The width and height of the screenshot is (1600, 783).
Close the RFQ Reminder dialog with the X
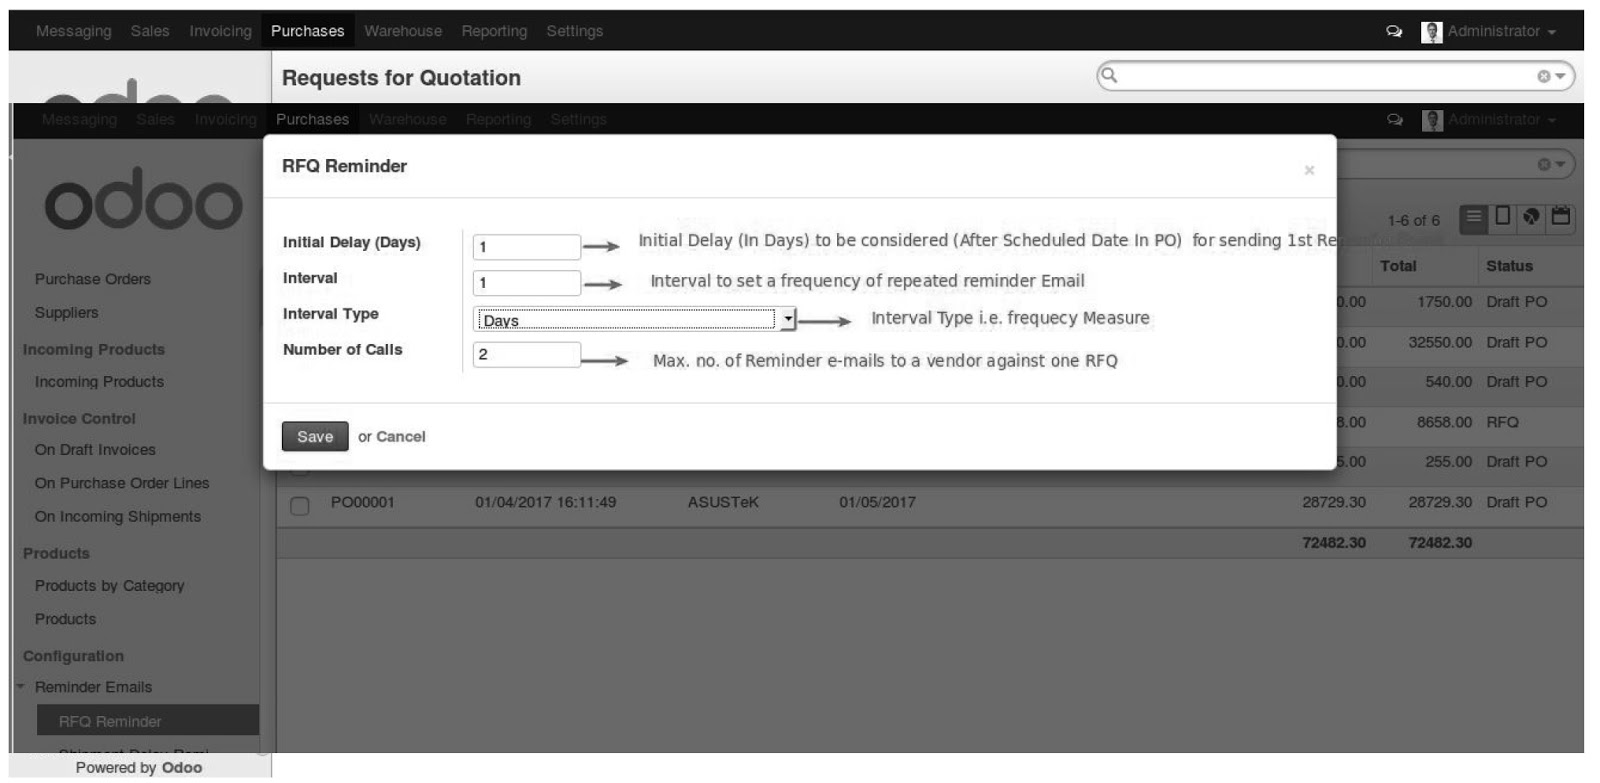[1309, 170]
